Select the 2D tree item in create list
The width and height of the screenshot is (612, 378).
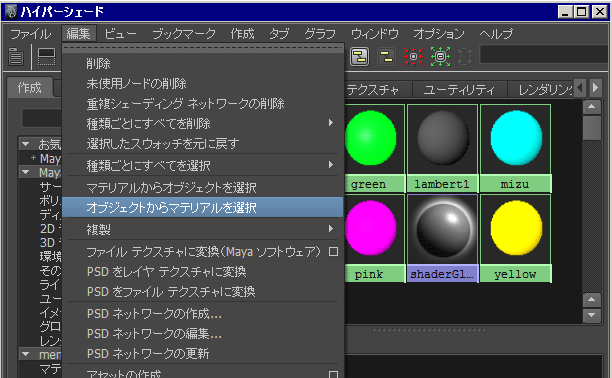[x=48, y=228]
